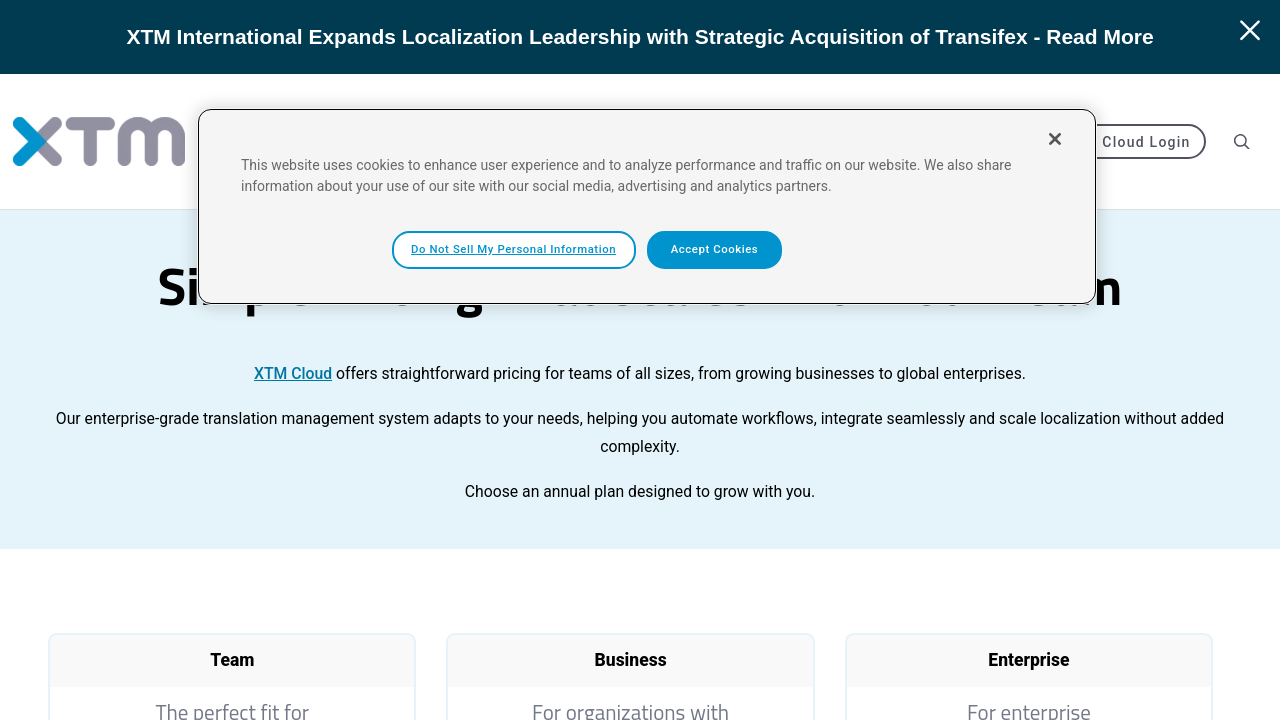Select the Business plan header
This screenshot has width=1280, height=720.
(630, 660)
